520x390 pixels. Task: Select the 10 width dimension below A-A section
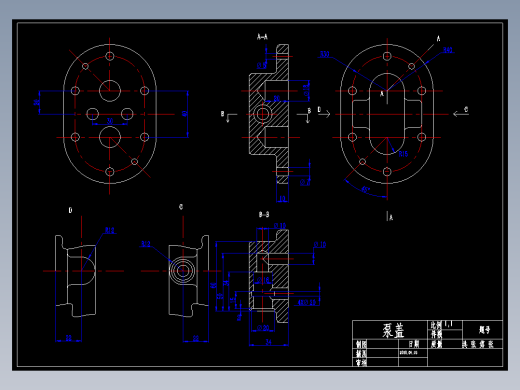coord(282,199)
